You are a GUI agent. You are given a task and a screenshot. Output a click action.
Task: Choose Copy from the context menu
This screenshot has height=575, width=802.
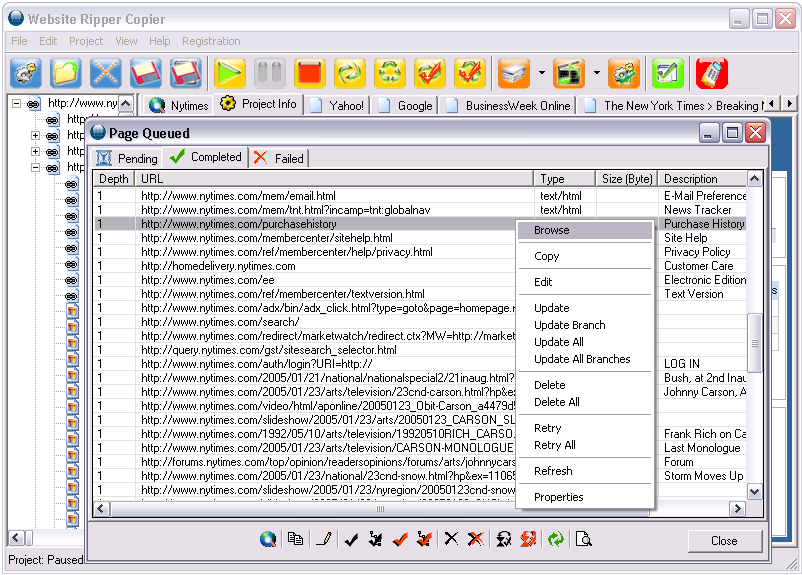(585, 256)
